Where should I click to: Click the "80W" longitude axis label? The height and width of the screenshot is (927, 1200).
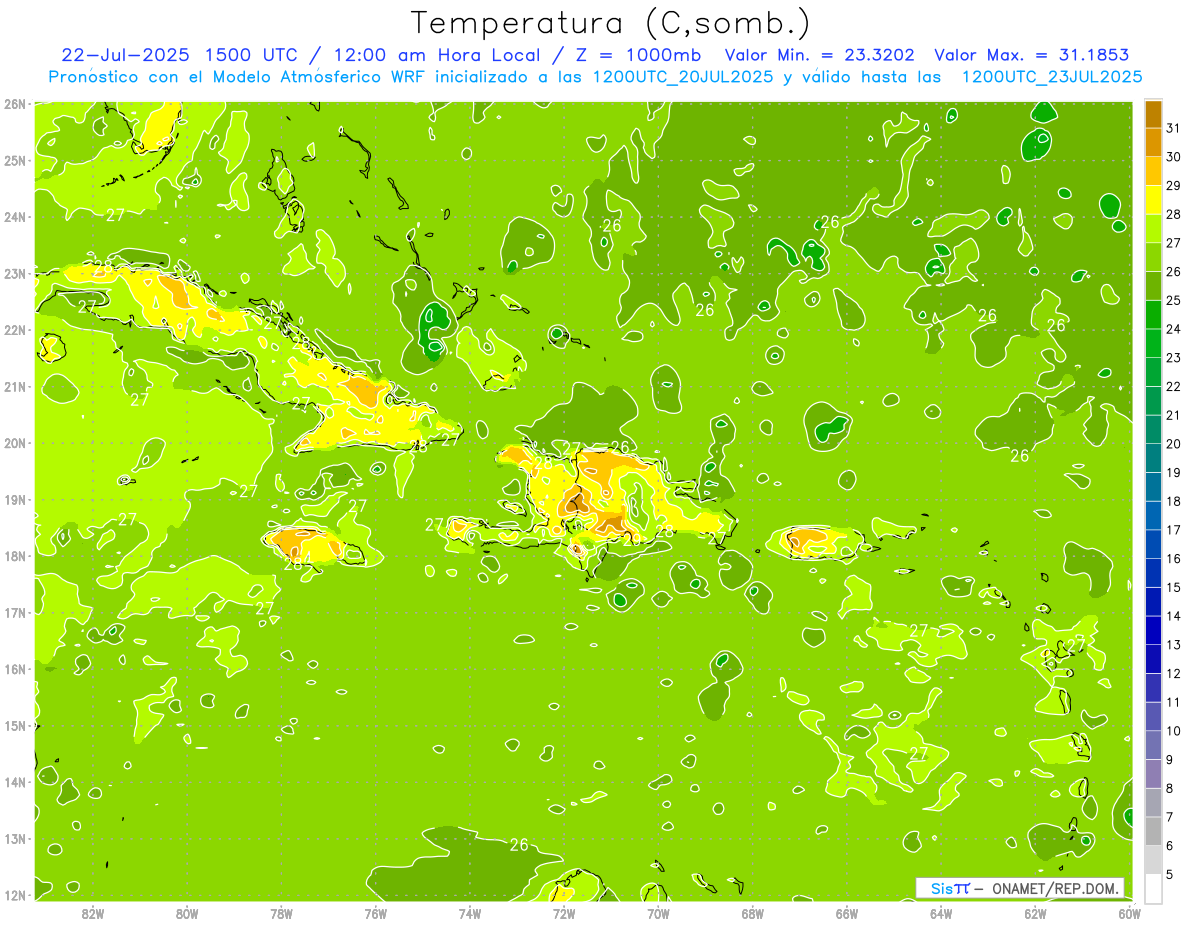pos(187,913)
